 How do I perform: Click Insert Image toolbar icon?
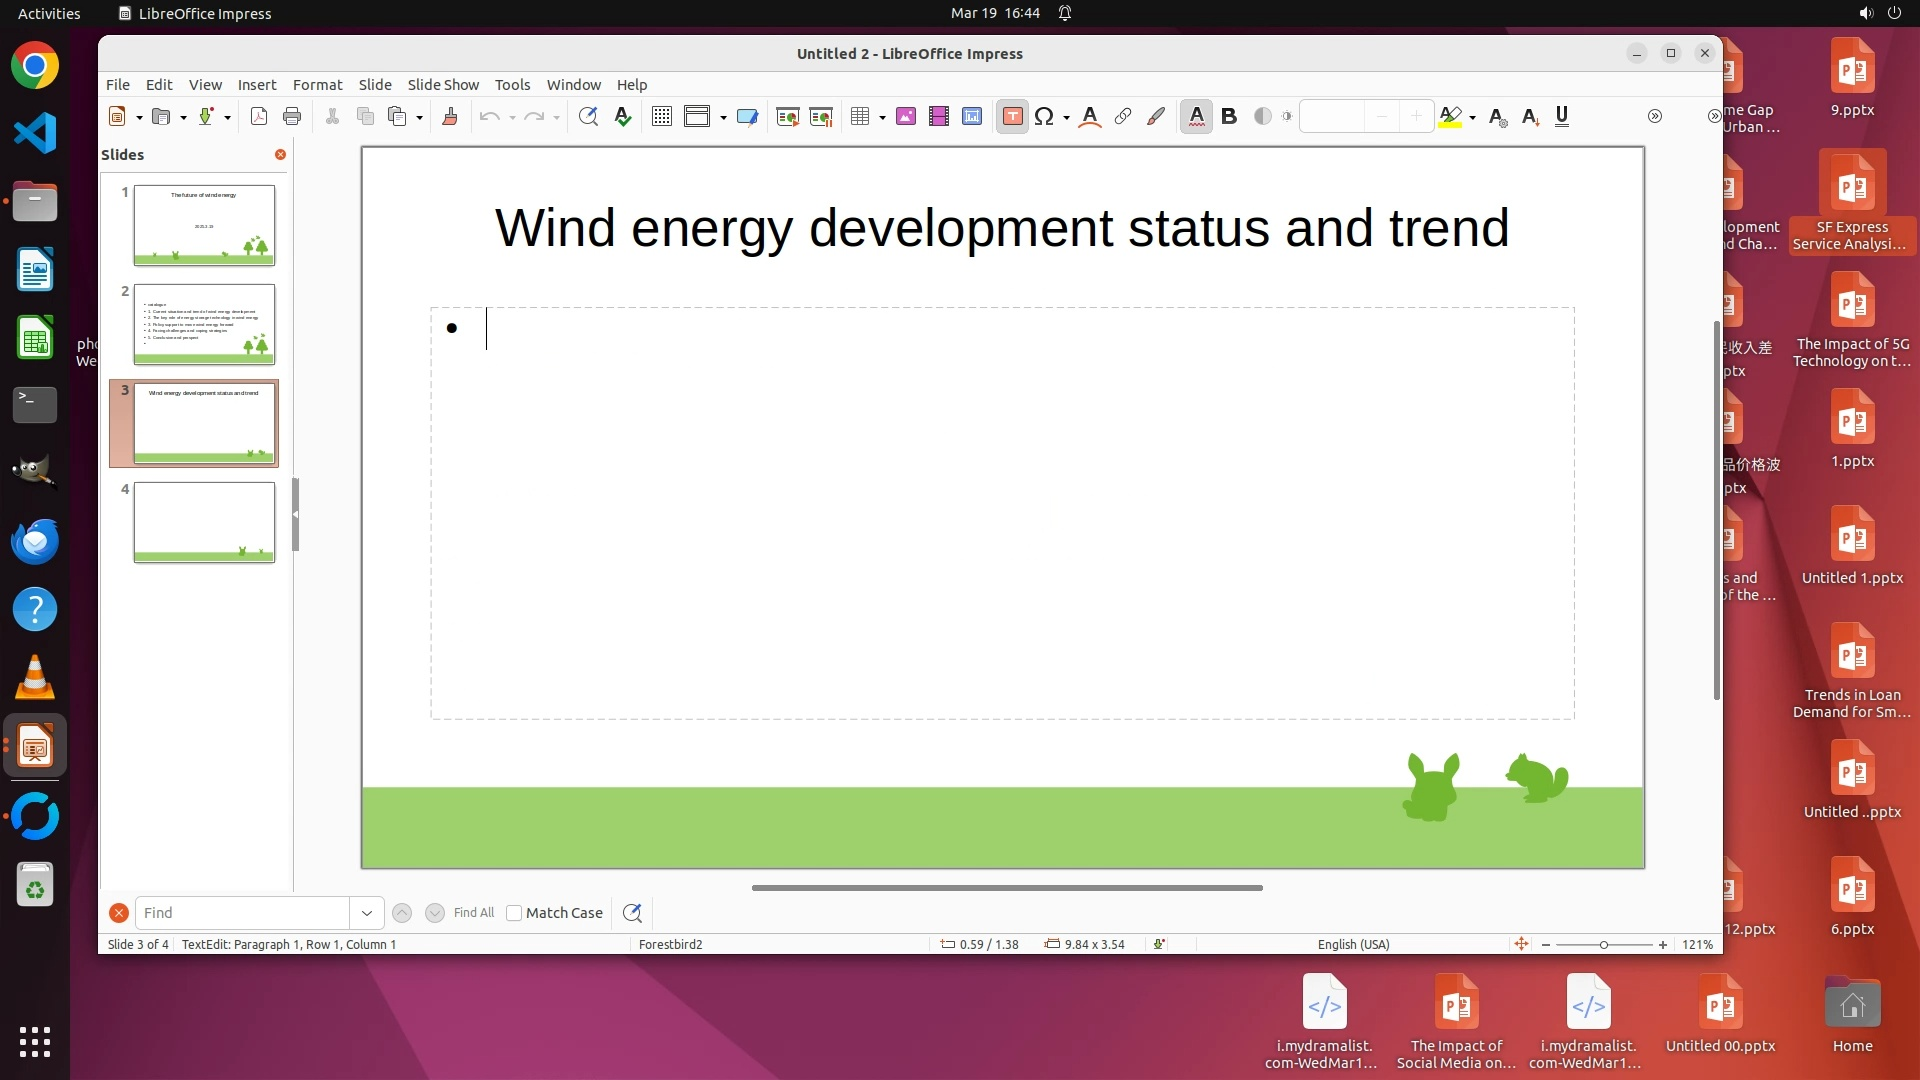click(906, 117)
